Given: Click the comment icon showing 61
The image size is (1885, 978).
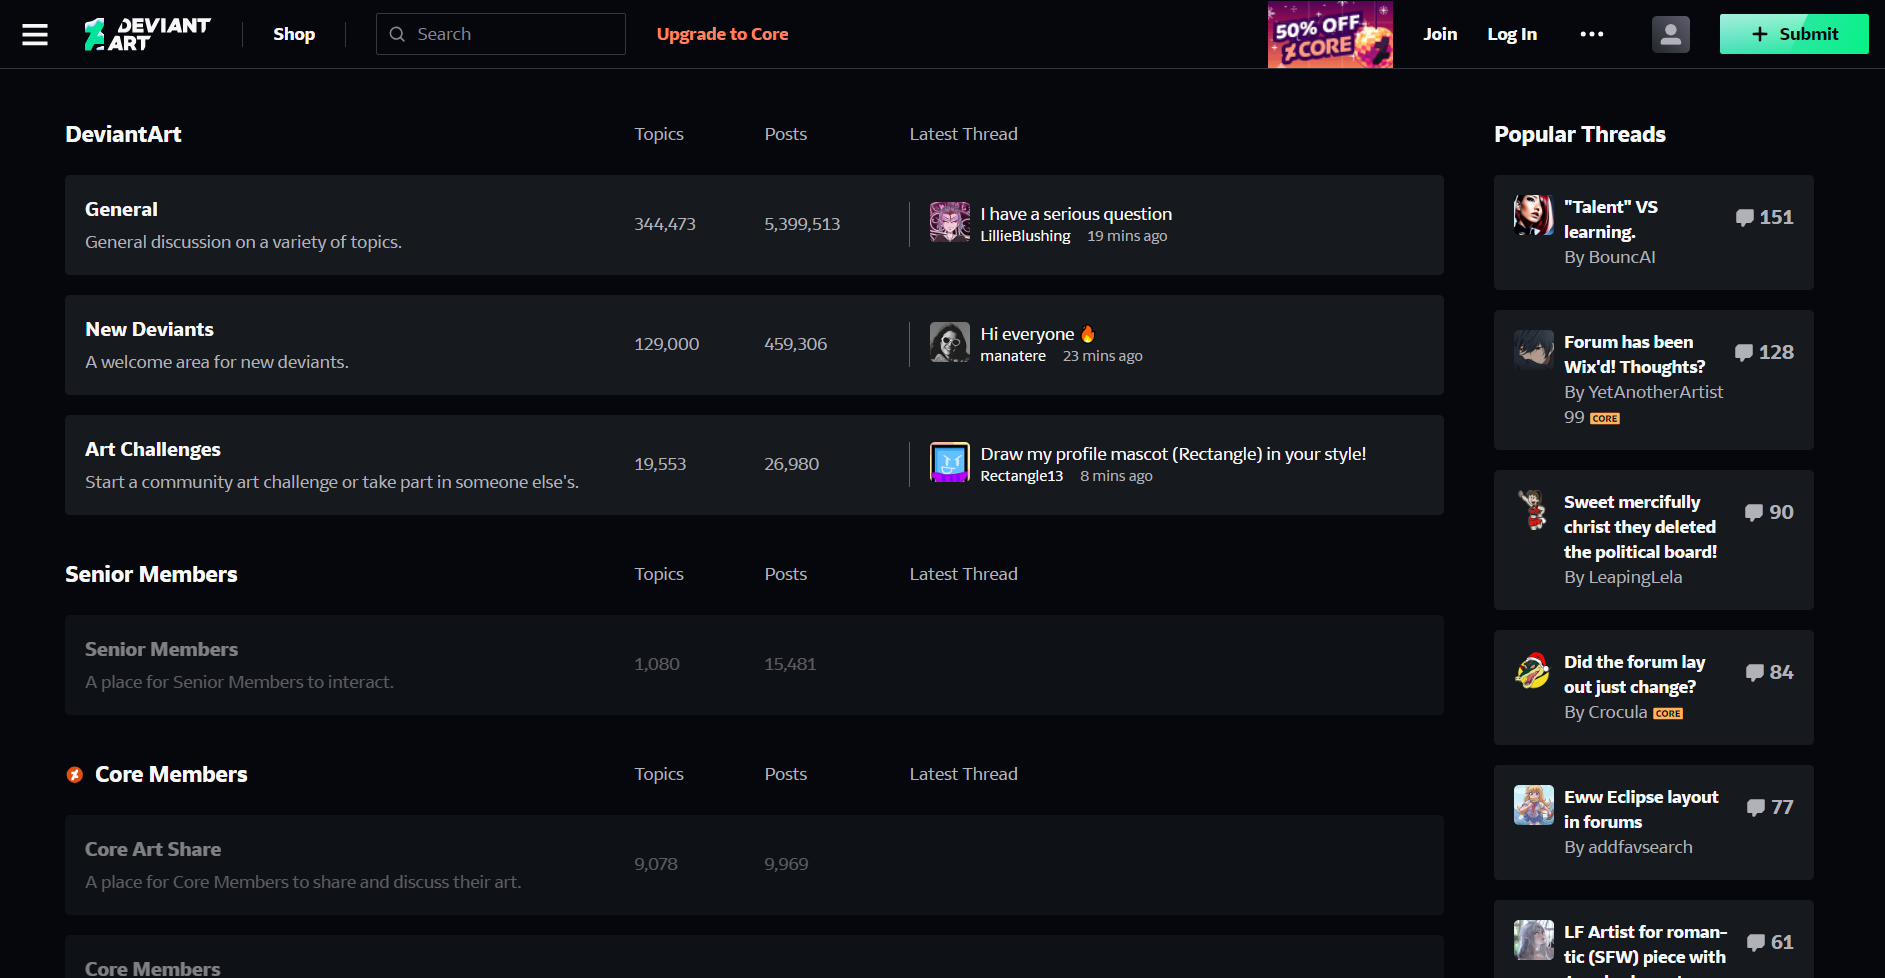Looking at the screenshot, I should point(1756,943).
